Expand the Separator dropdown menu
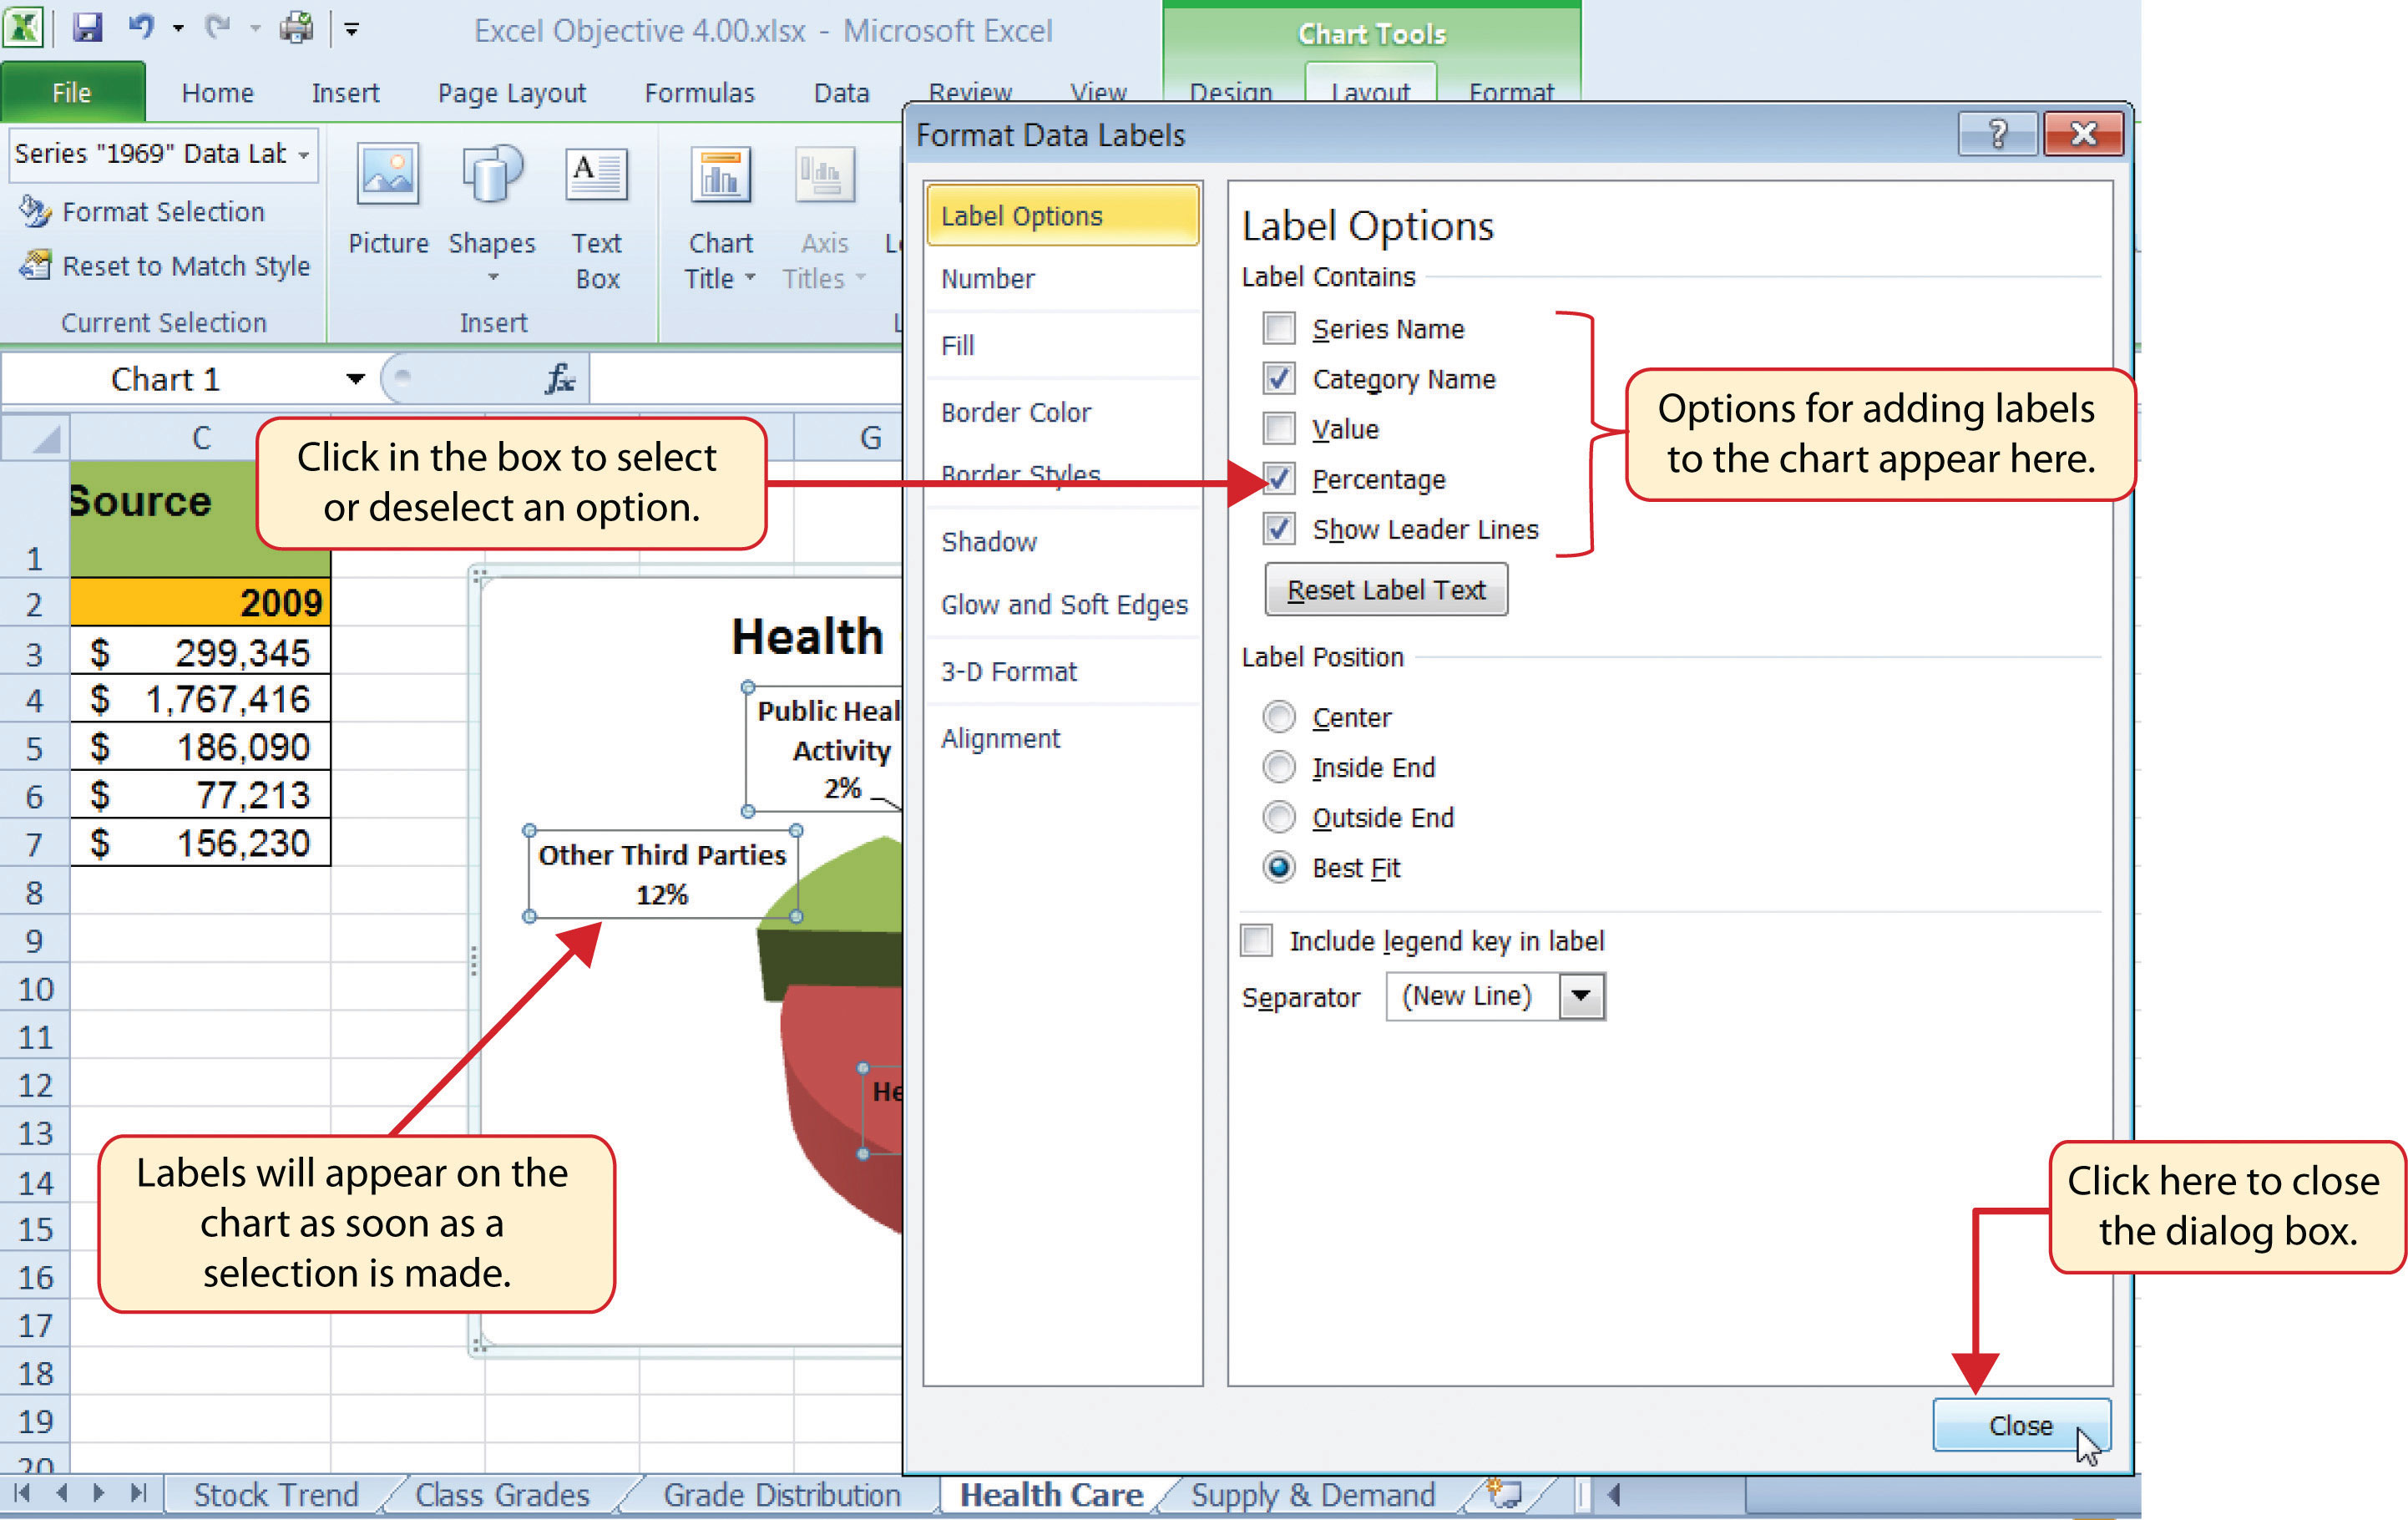Image resolution: width=2408 pixels, height=1520 pixels. point(1576,995)
